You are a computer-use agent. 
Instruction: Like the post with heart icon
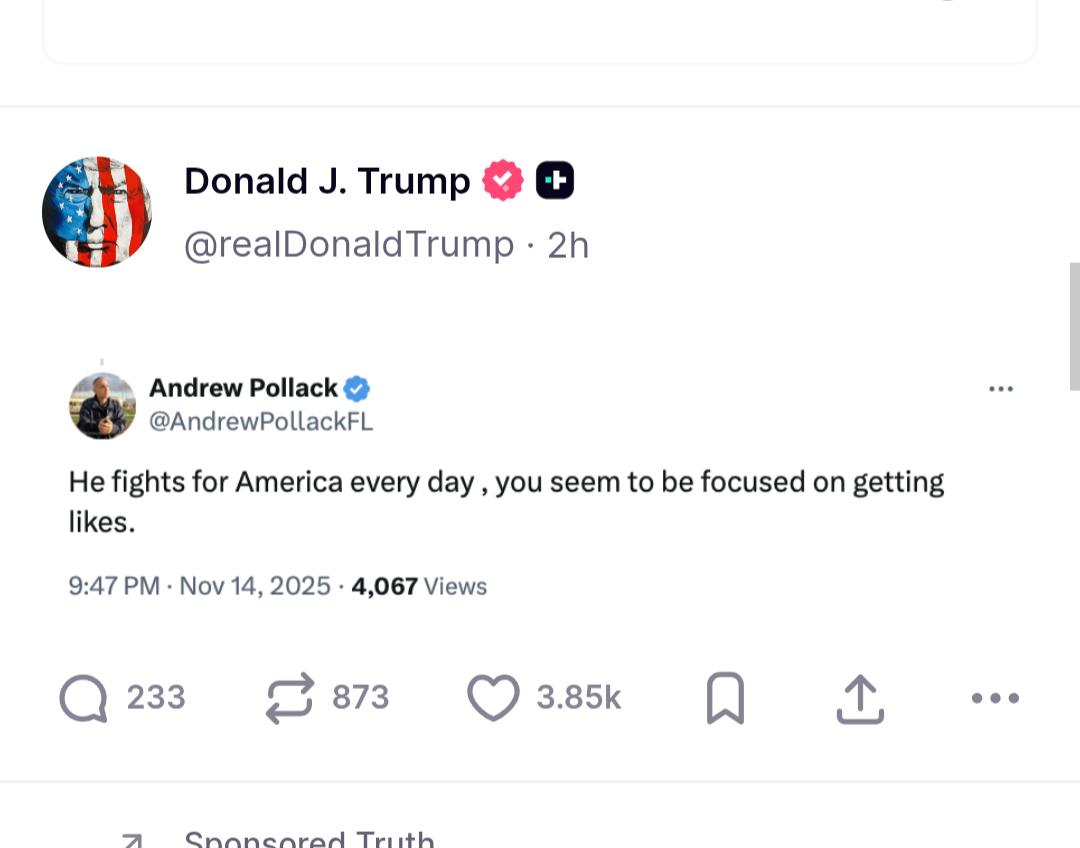pyautogui.click(x=494, y=698)
